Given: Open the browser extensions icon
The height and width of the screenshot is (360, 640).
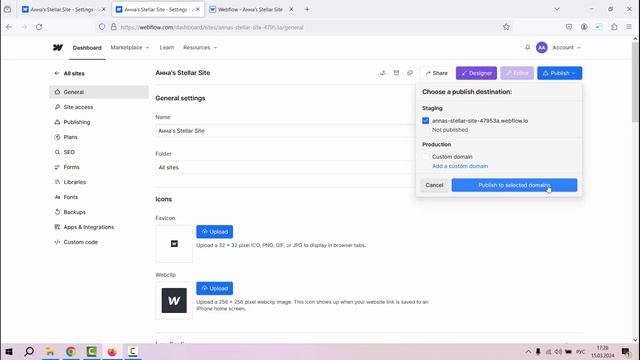Looking at the screenshot, I should coord(614,27).
